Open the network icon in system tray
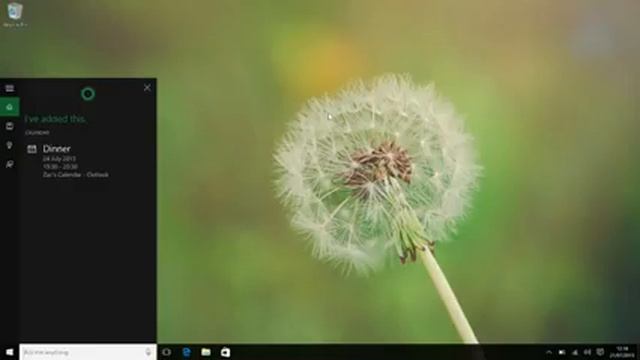This screenshot has width=640, height=360. click(x=575, y=352)
